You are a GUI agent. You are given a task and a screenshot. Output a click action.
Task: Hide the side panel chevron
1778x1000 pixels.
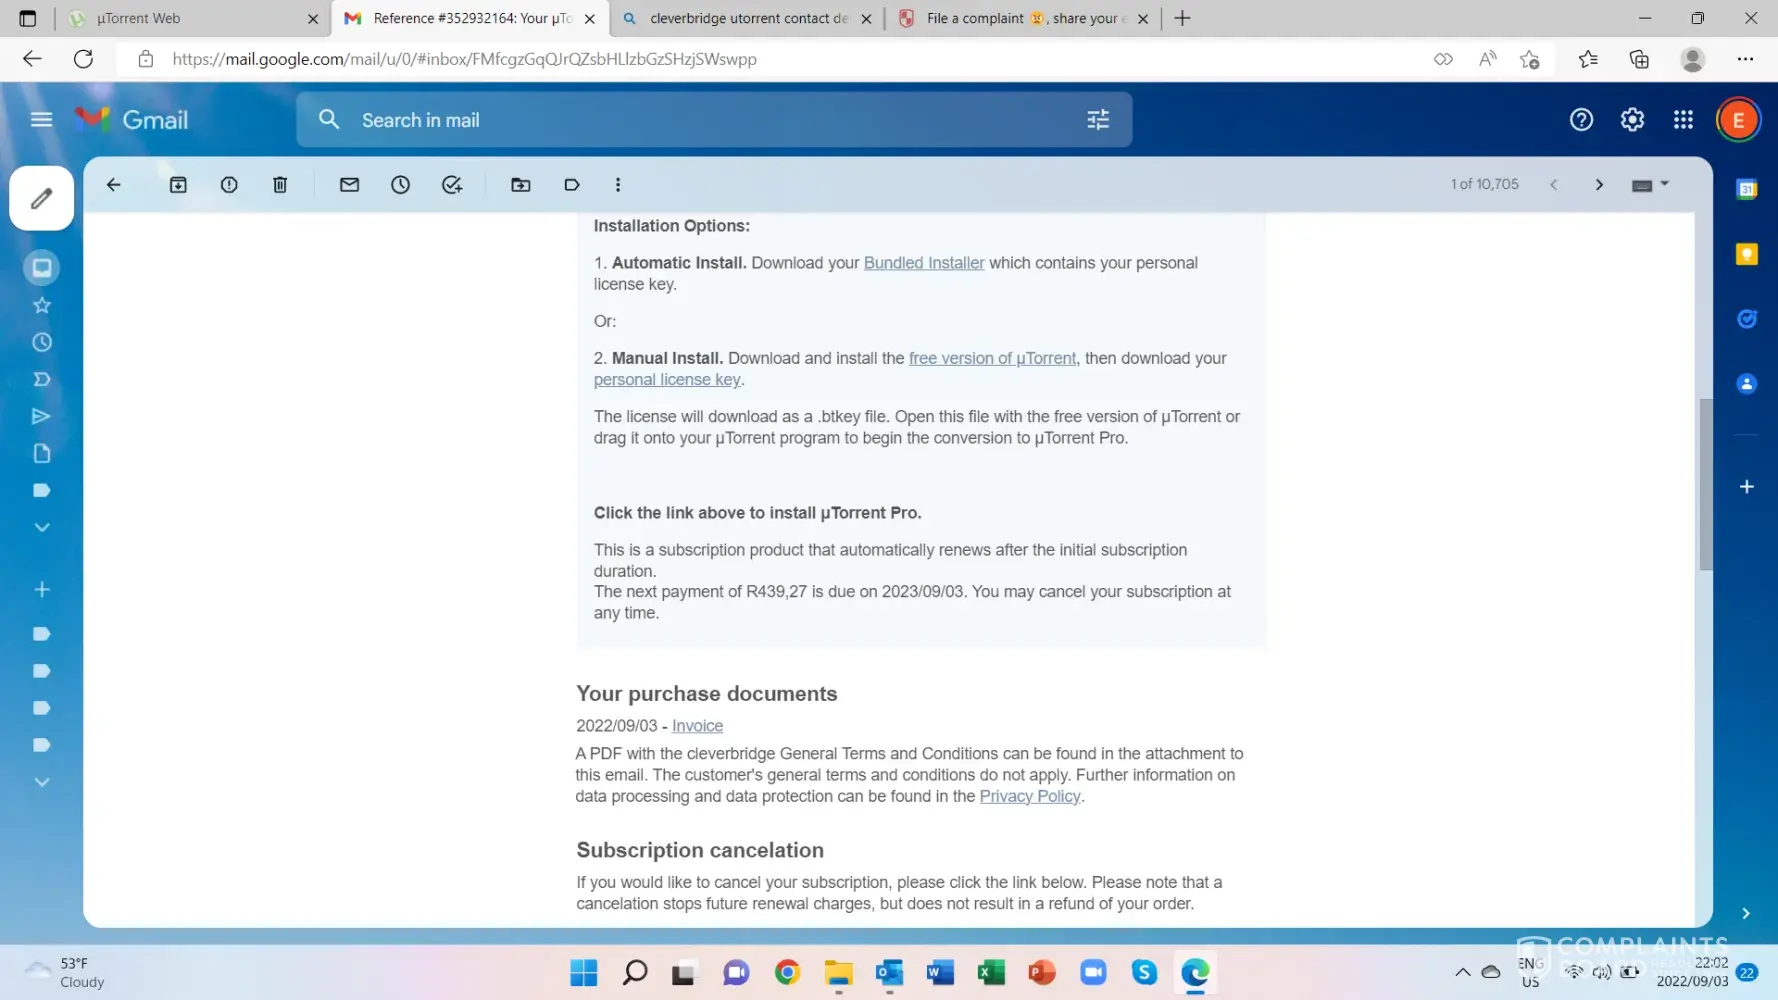(x=1746, y=913)
